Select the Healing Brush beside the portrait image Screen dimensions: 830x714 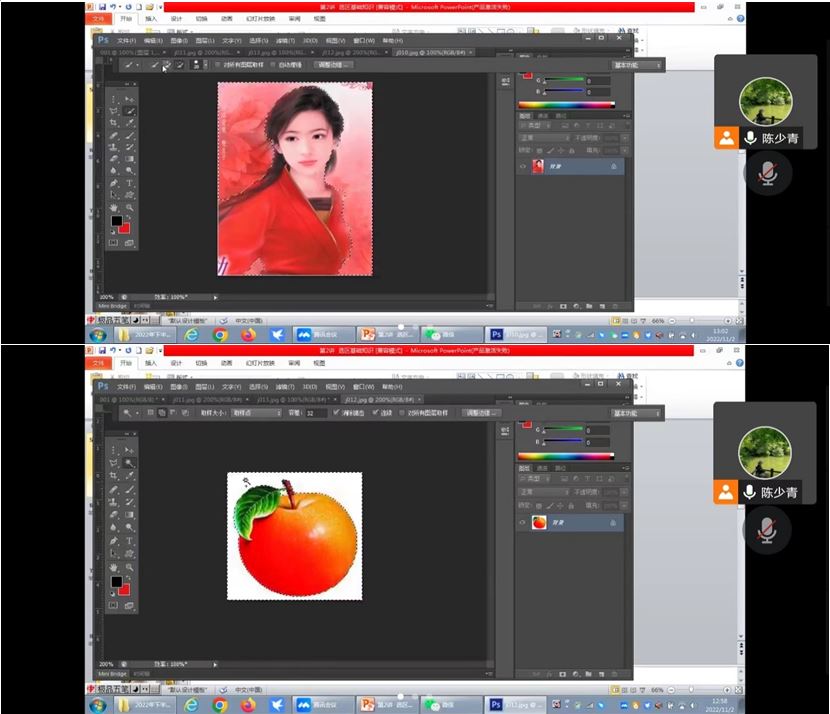(x=113, y=135)
